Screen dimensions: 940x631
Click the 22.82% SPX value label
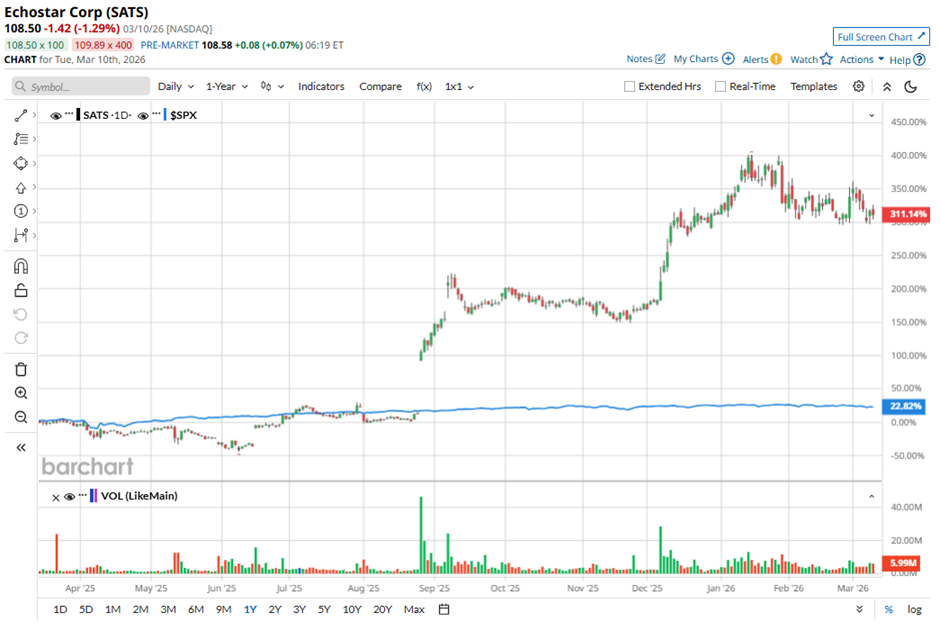905,406
